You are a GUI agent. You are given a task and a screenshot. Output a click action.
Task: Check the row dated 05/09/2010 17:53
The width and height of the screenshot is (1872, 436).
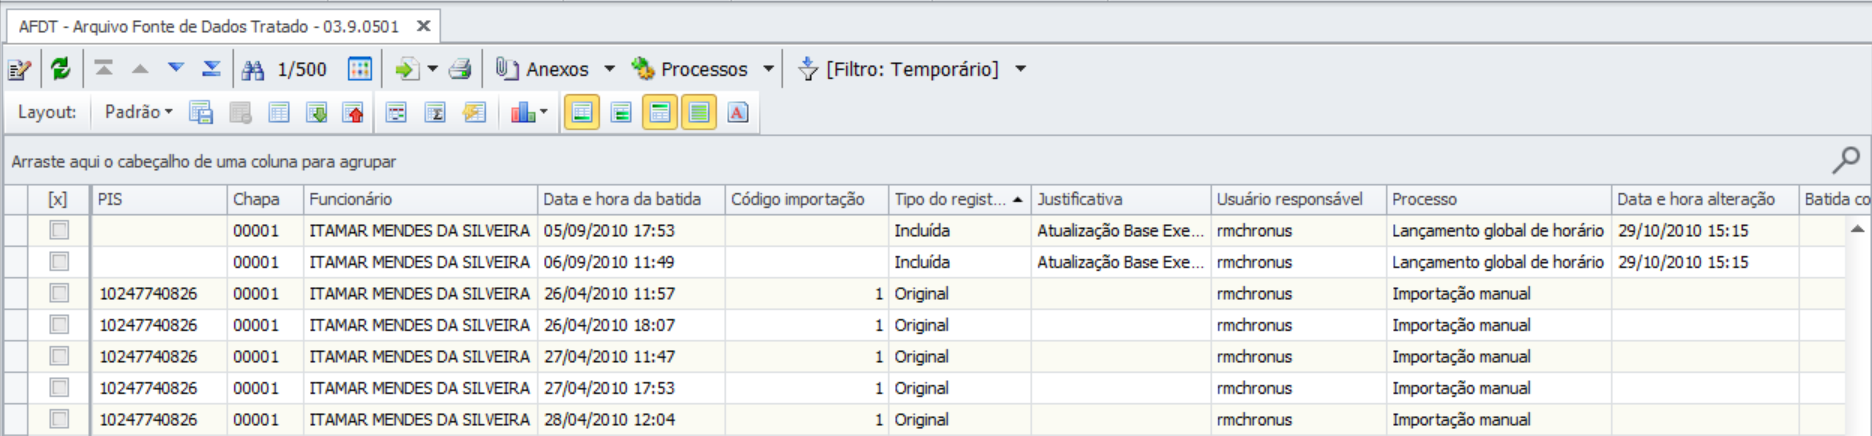59,231
